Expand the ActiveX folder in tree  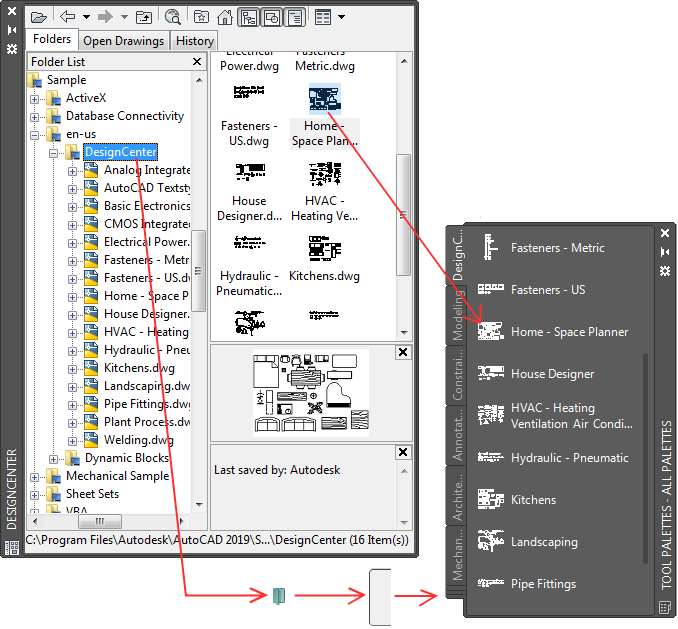[35, 98]
